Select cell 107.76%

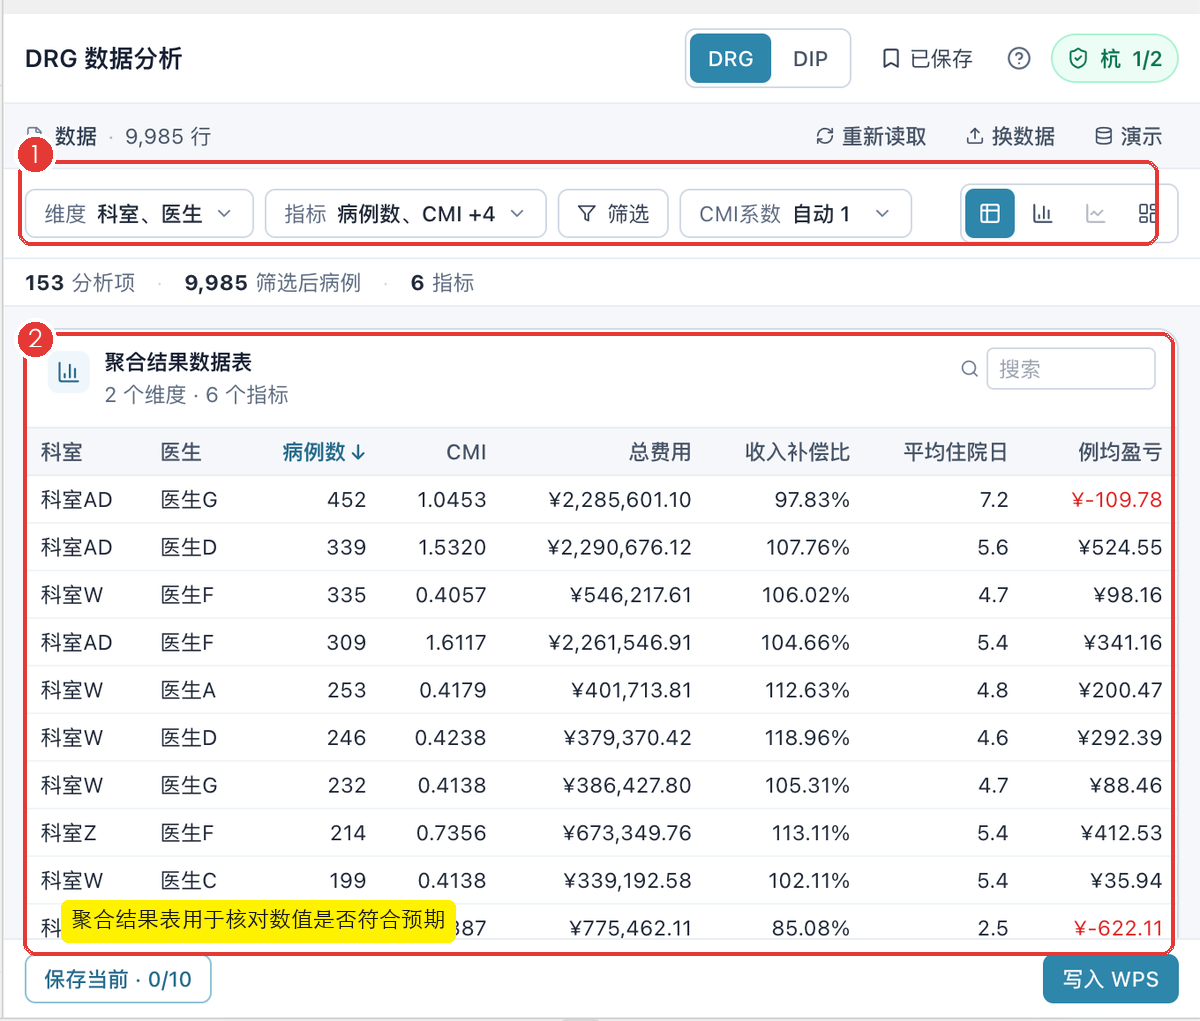click(x=808, y=547)
